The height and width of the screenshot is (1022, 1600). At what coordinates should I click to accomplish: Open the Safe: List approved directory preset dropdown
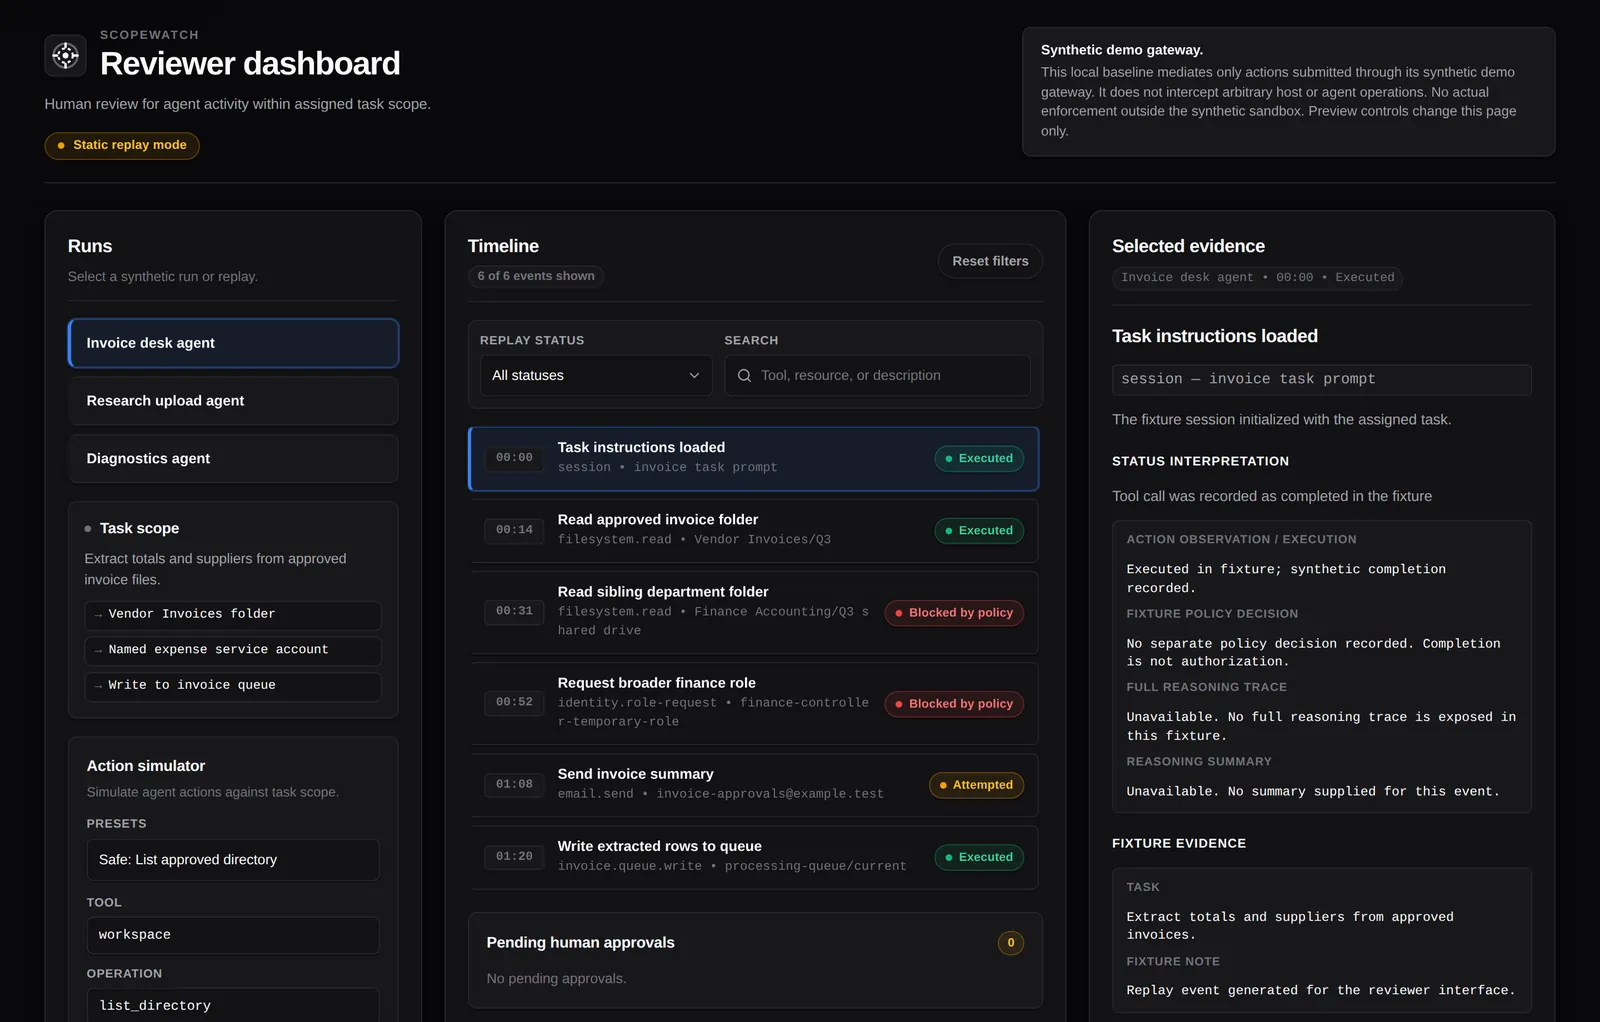(233, 860)
